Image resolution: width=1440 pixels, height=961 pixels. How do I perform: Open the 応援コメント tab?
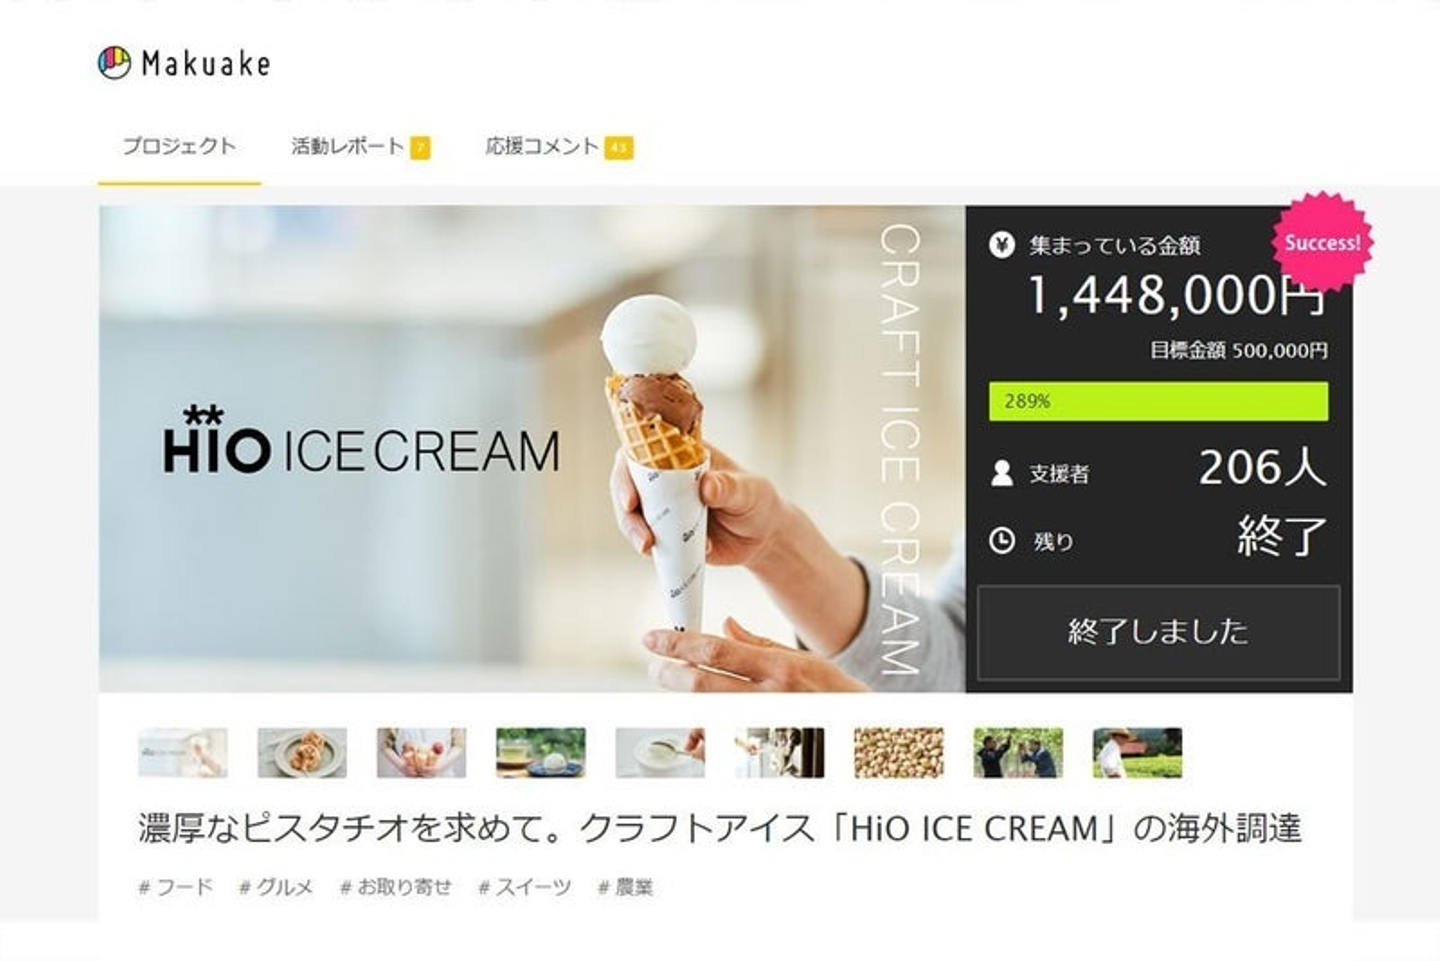(x=541, y=146)
